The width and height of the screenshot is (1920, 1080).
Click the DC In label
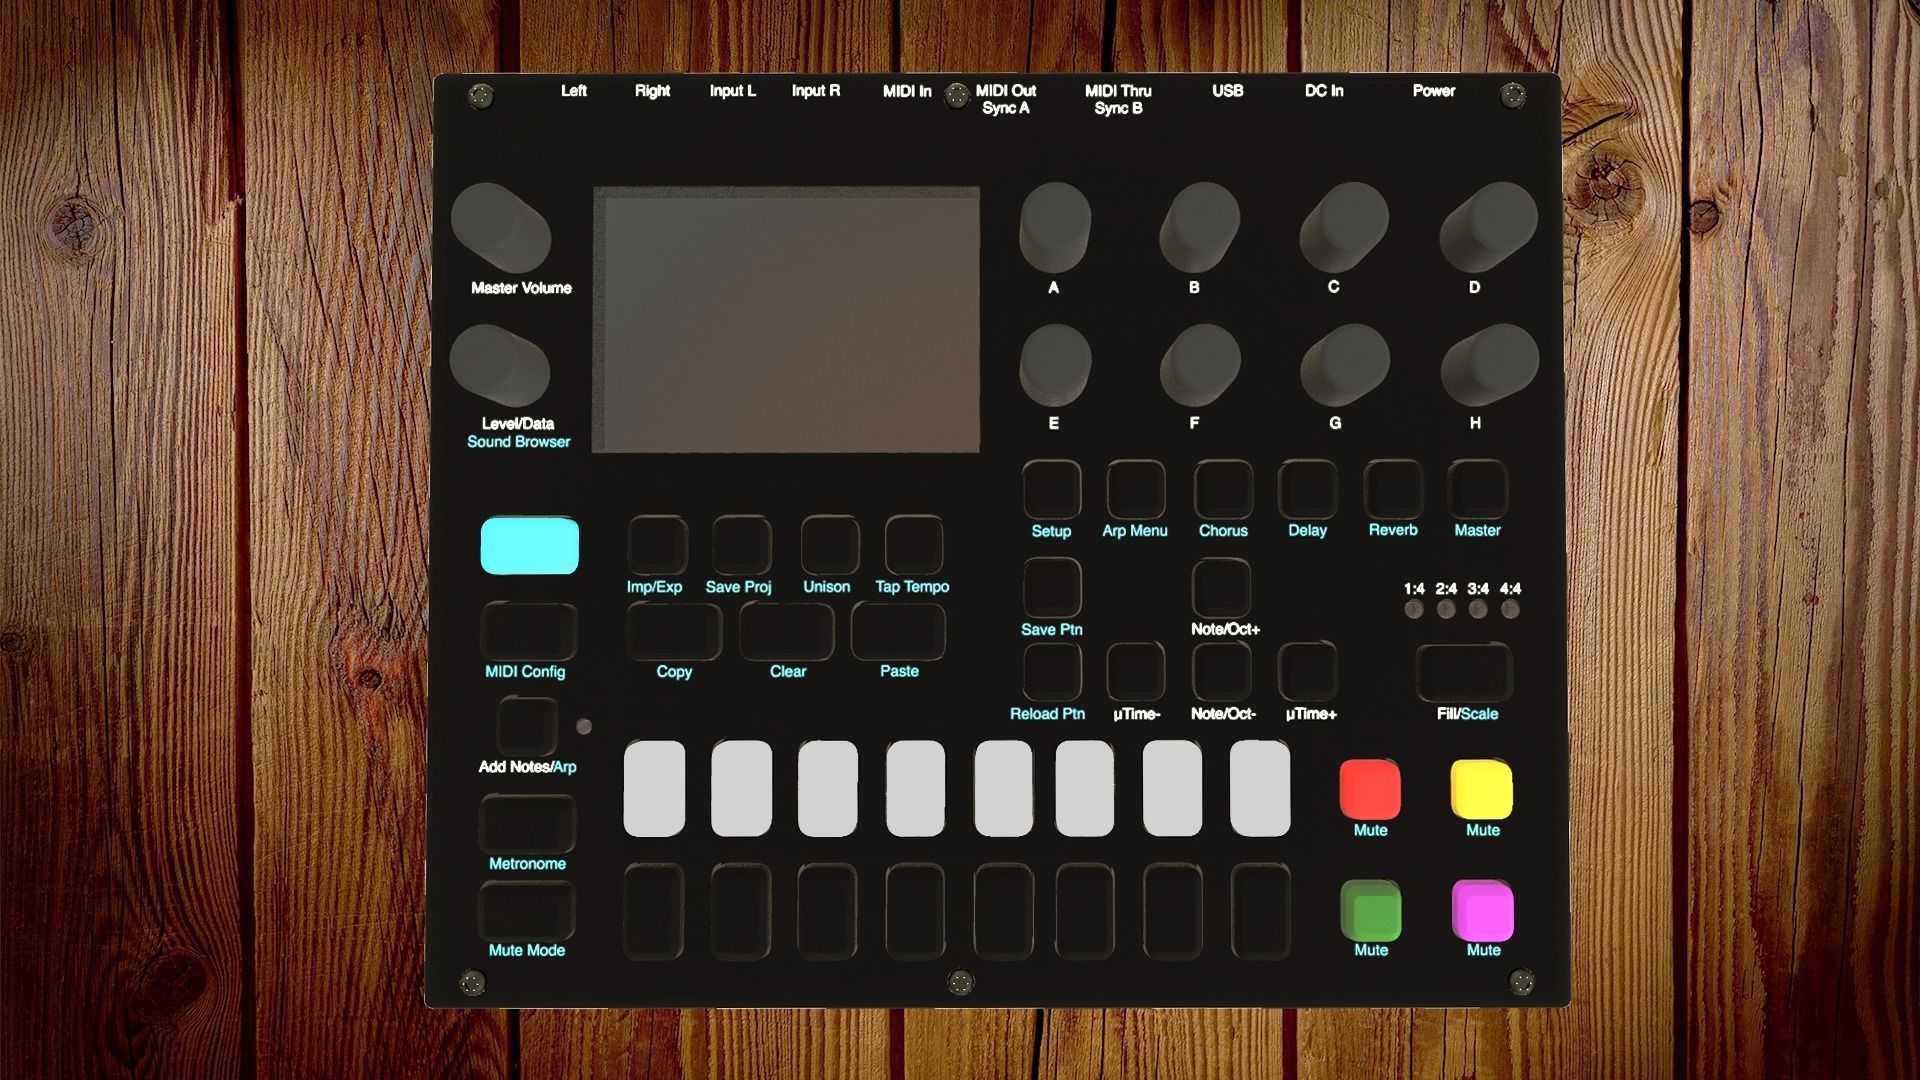coord(1324,91)
